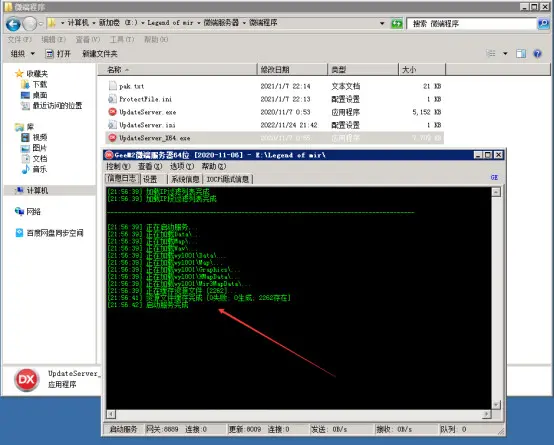The width and height of the screenshot is (554, 445).
Task: Expand the address bar history dropdown
Action: [x=382, y=24]
